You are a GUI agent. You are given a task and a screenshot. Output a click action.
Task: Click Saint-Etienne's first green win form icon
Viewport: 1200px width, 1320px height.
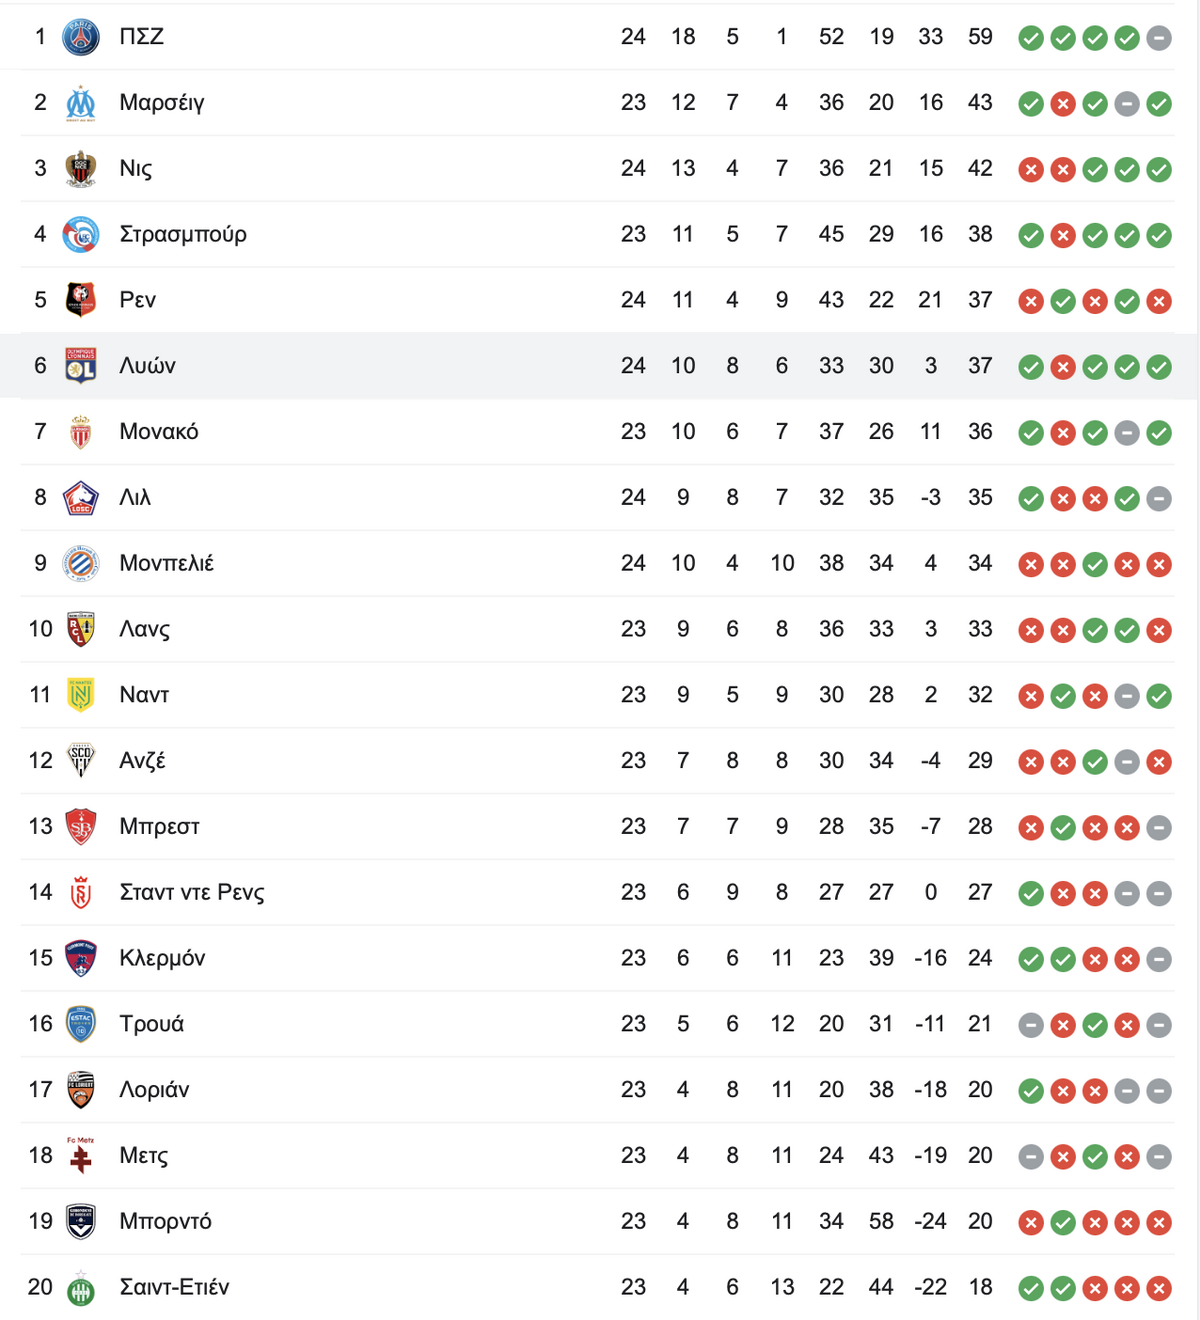1031,1289
